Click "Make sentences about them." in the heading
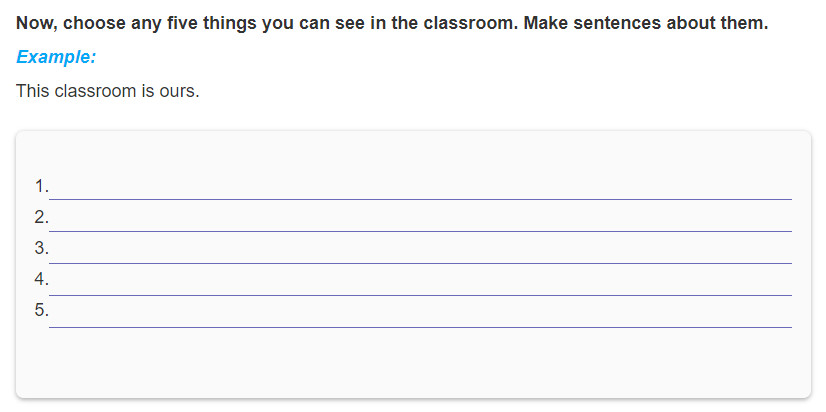Screen dimensions: 826x412 tap(646, 24)
